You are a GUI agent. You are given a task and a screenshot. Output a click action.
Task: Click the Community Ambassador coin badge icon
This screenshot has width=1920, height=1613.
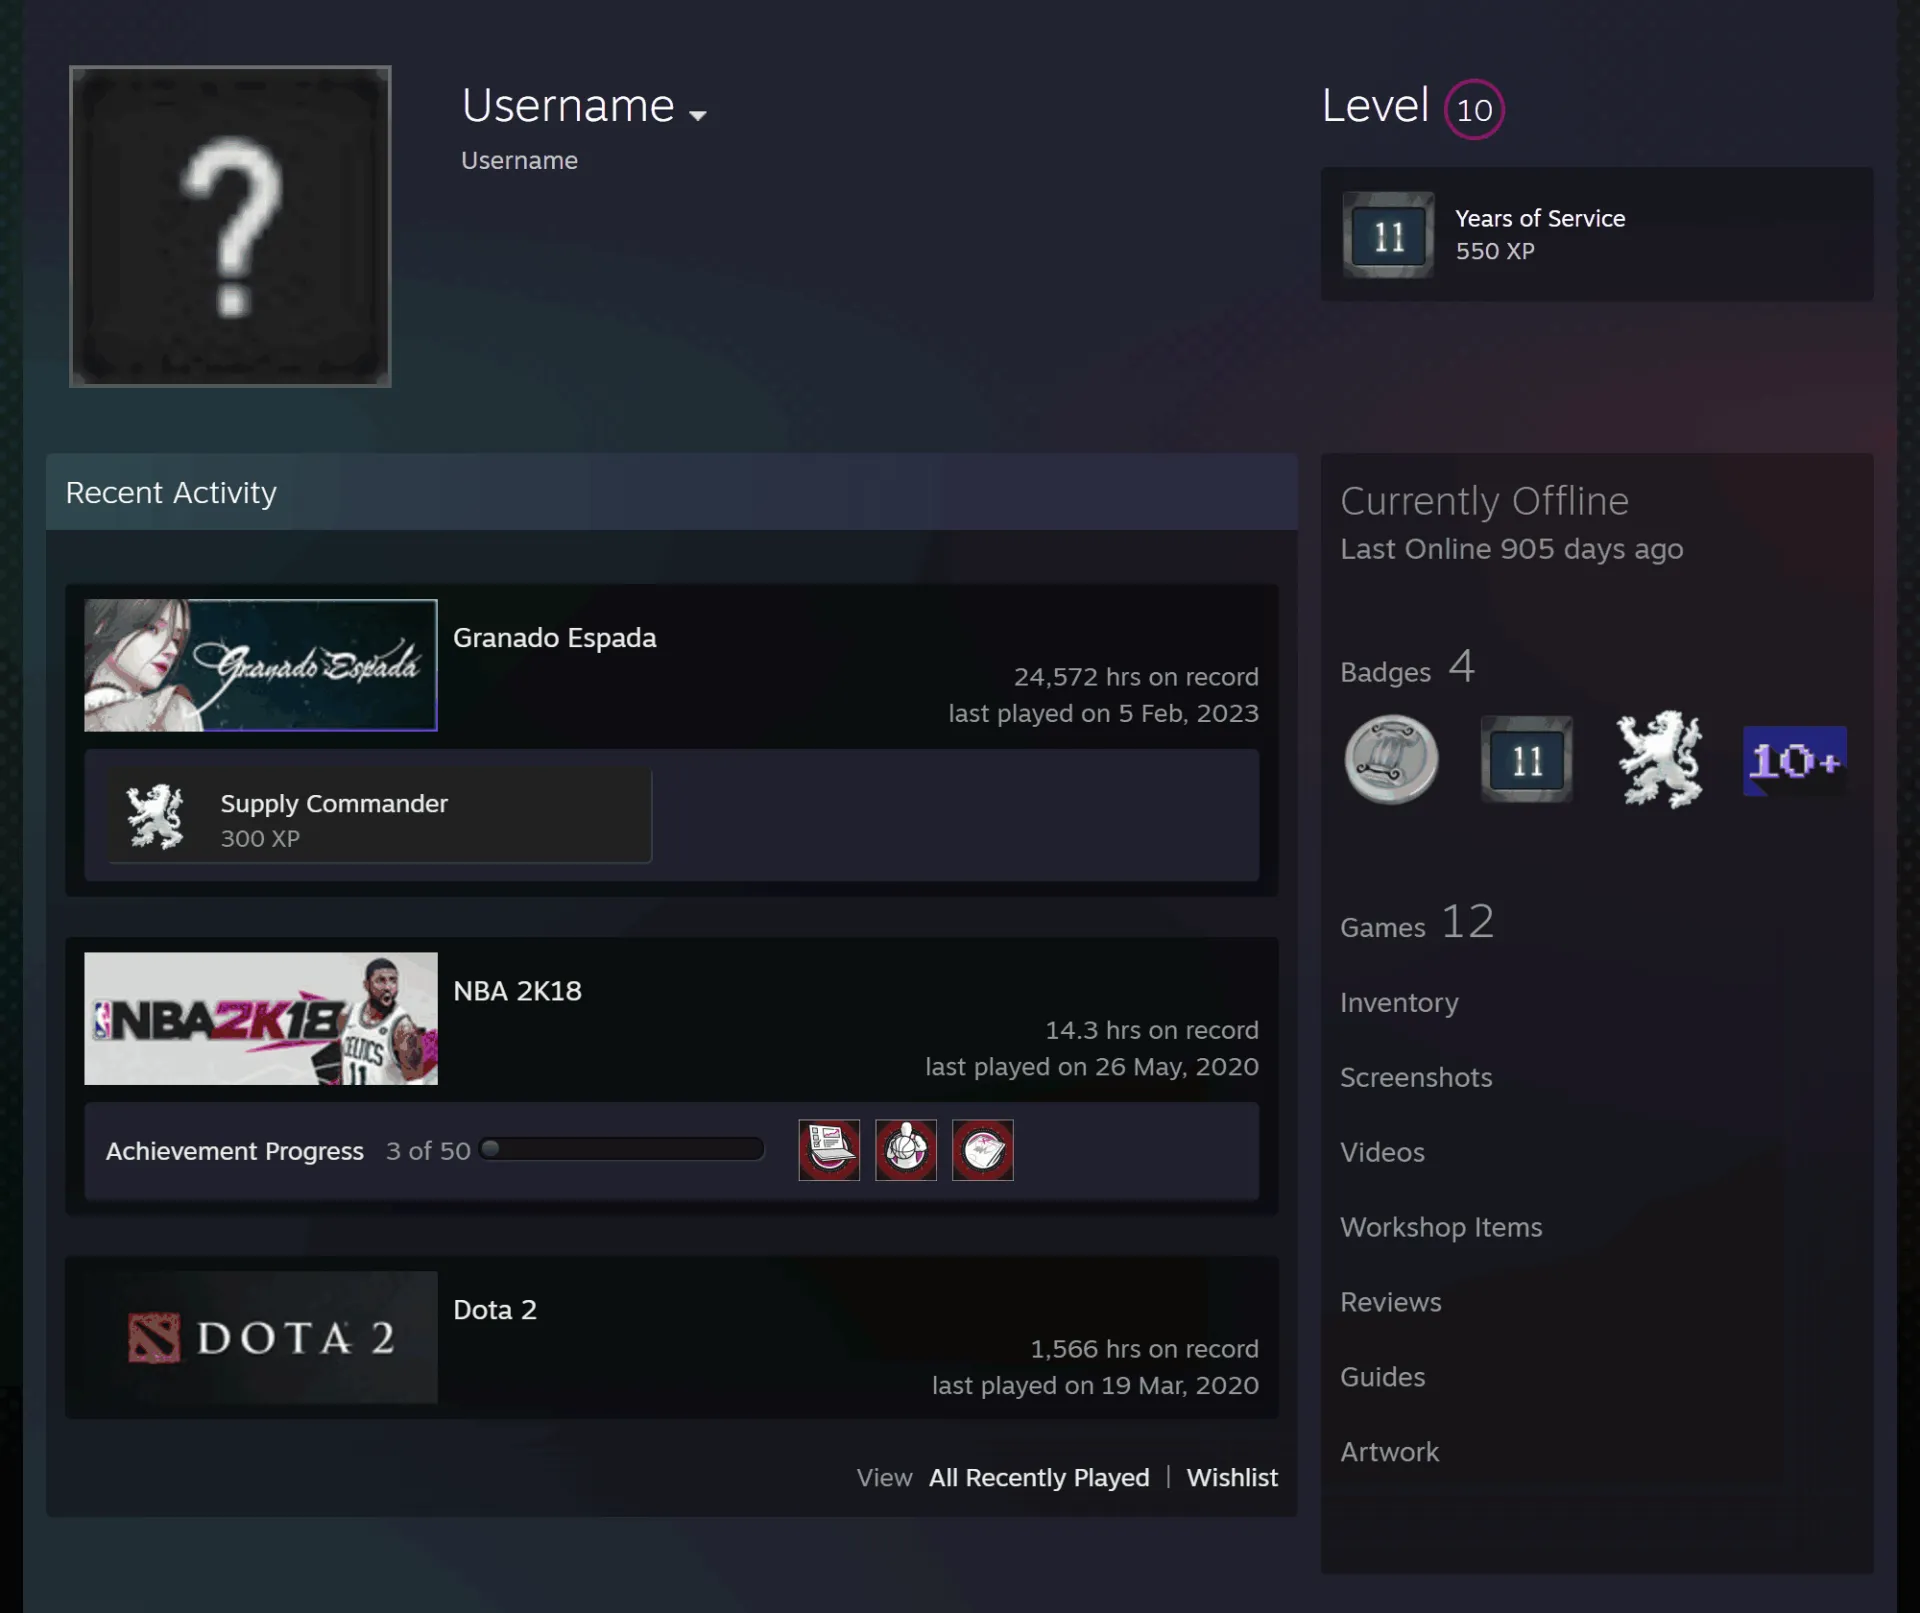pos(1391,760)
